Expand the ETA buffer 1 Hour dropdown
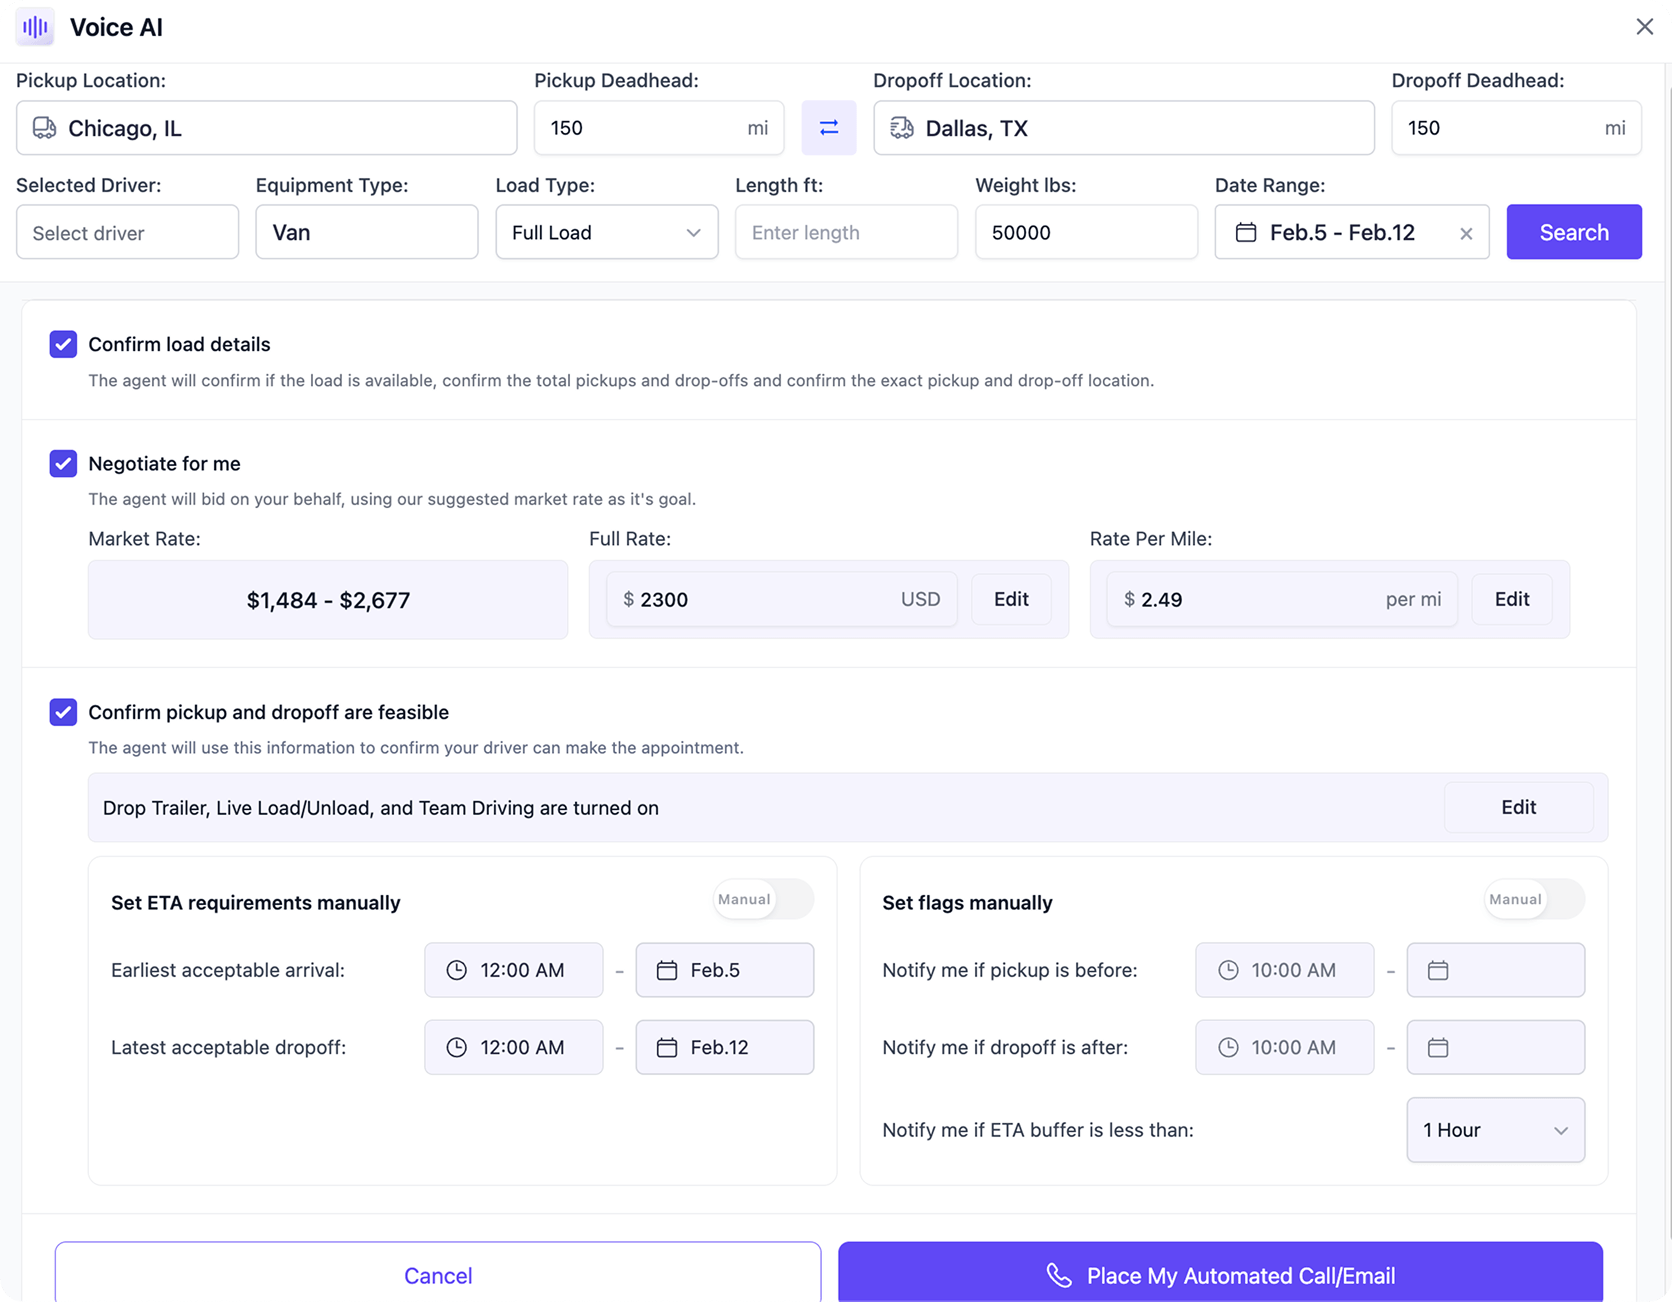The width and height of the screenshot is (1672, 1302). click(x=1494, y=1130)
